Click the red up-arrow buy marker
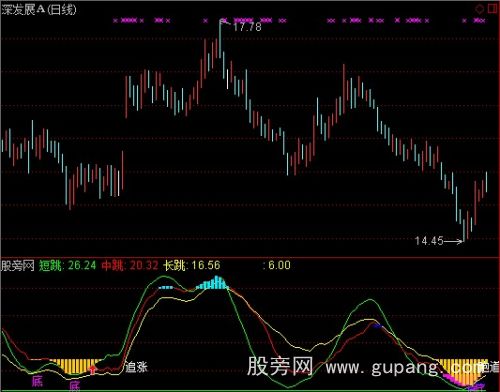The image size is (500, 392). pyautogui.click(x=93, y=369)
